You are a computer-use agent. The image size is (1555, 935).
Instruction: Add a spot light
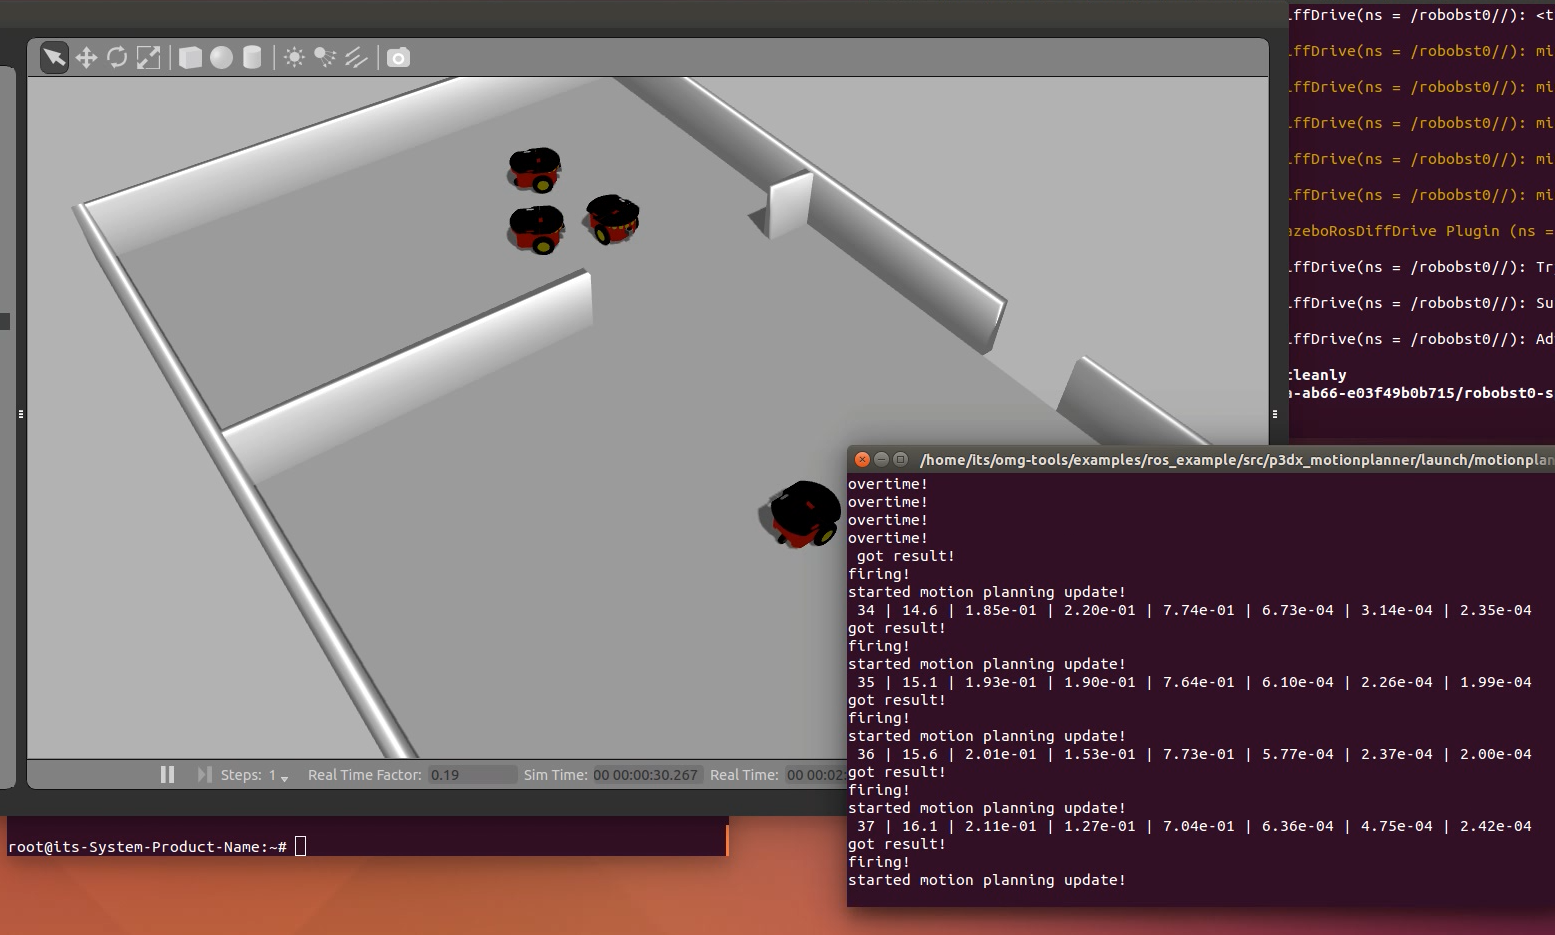coord(325,57)
